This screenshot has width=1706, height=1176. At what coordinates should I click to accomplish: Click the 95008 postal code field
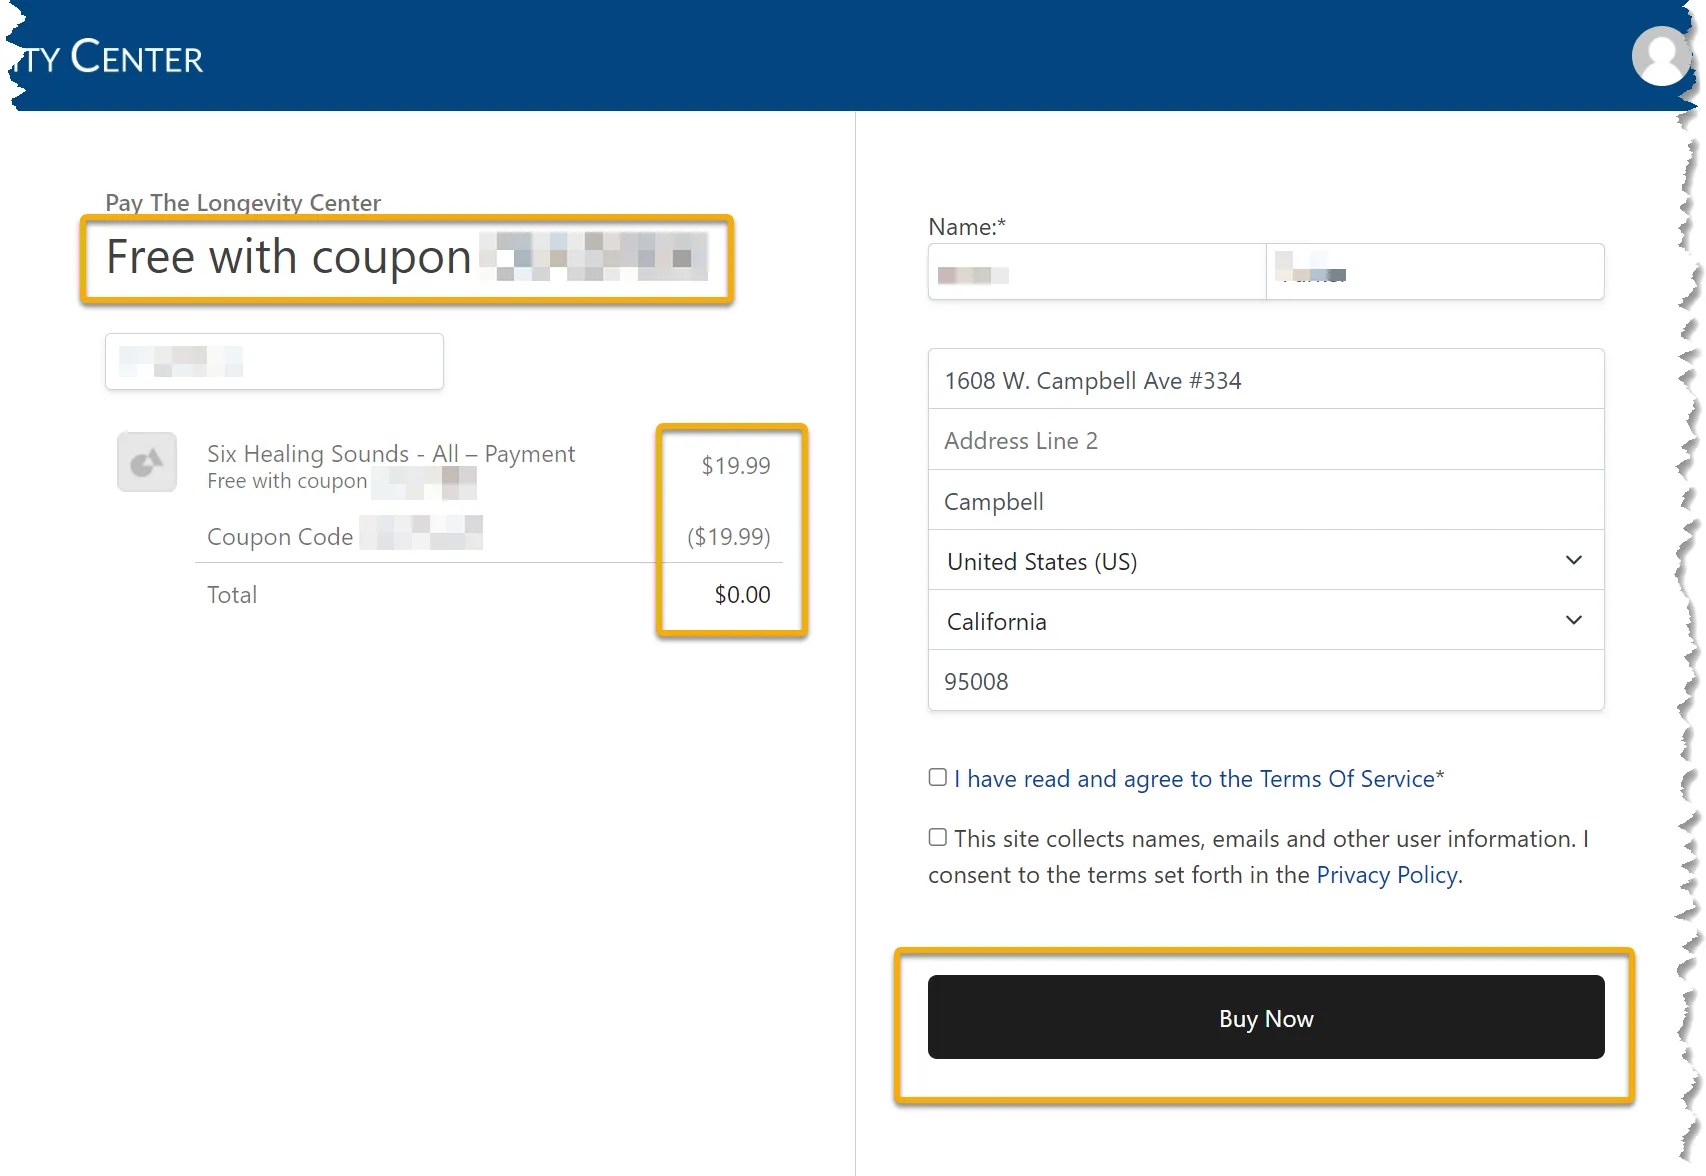click(x=1264, y=681)
